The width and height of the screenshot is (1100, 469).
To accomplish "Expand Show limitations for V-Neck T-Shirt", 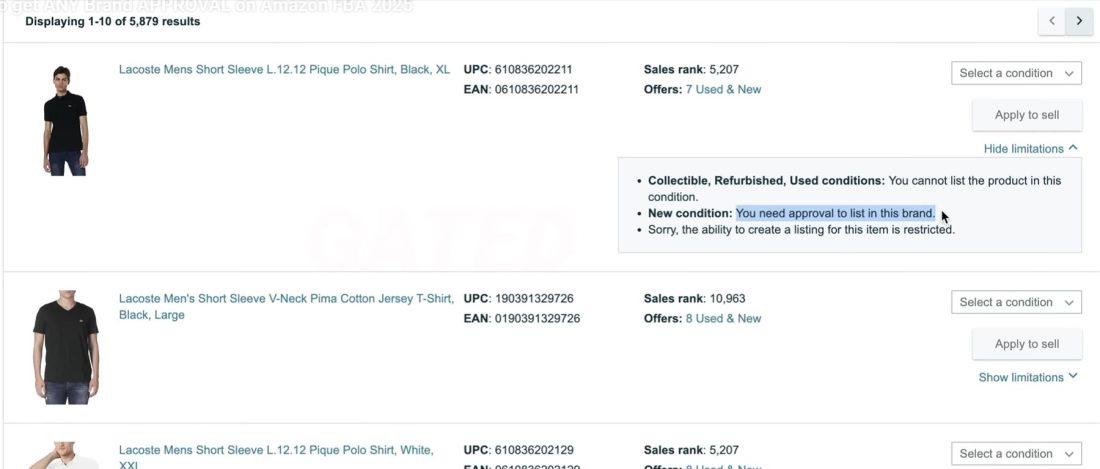I will coord(1027,377).
